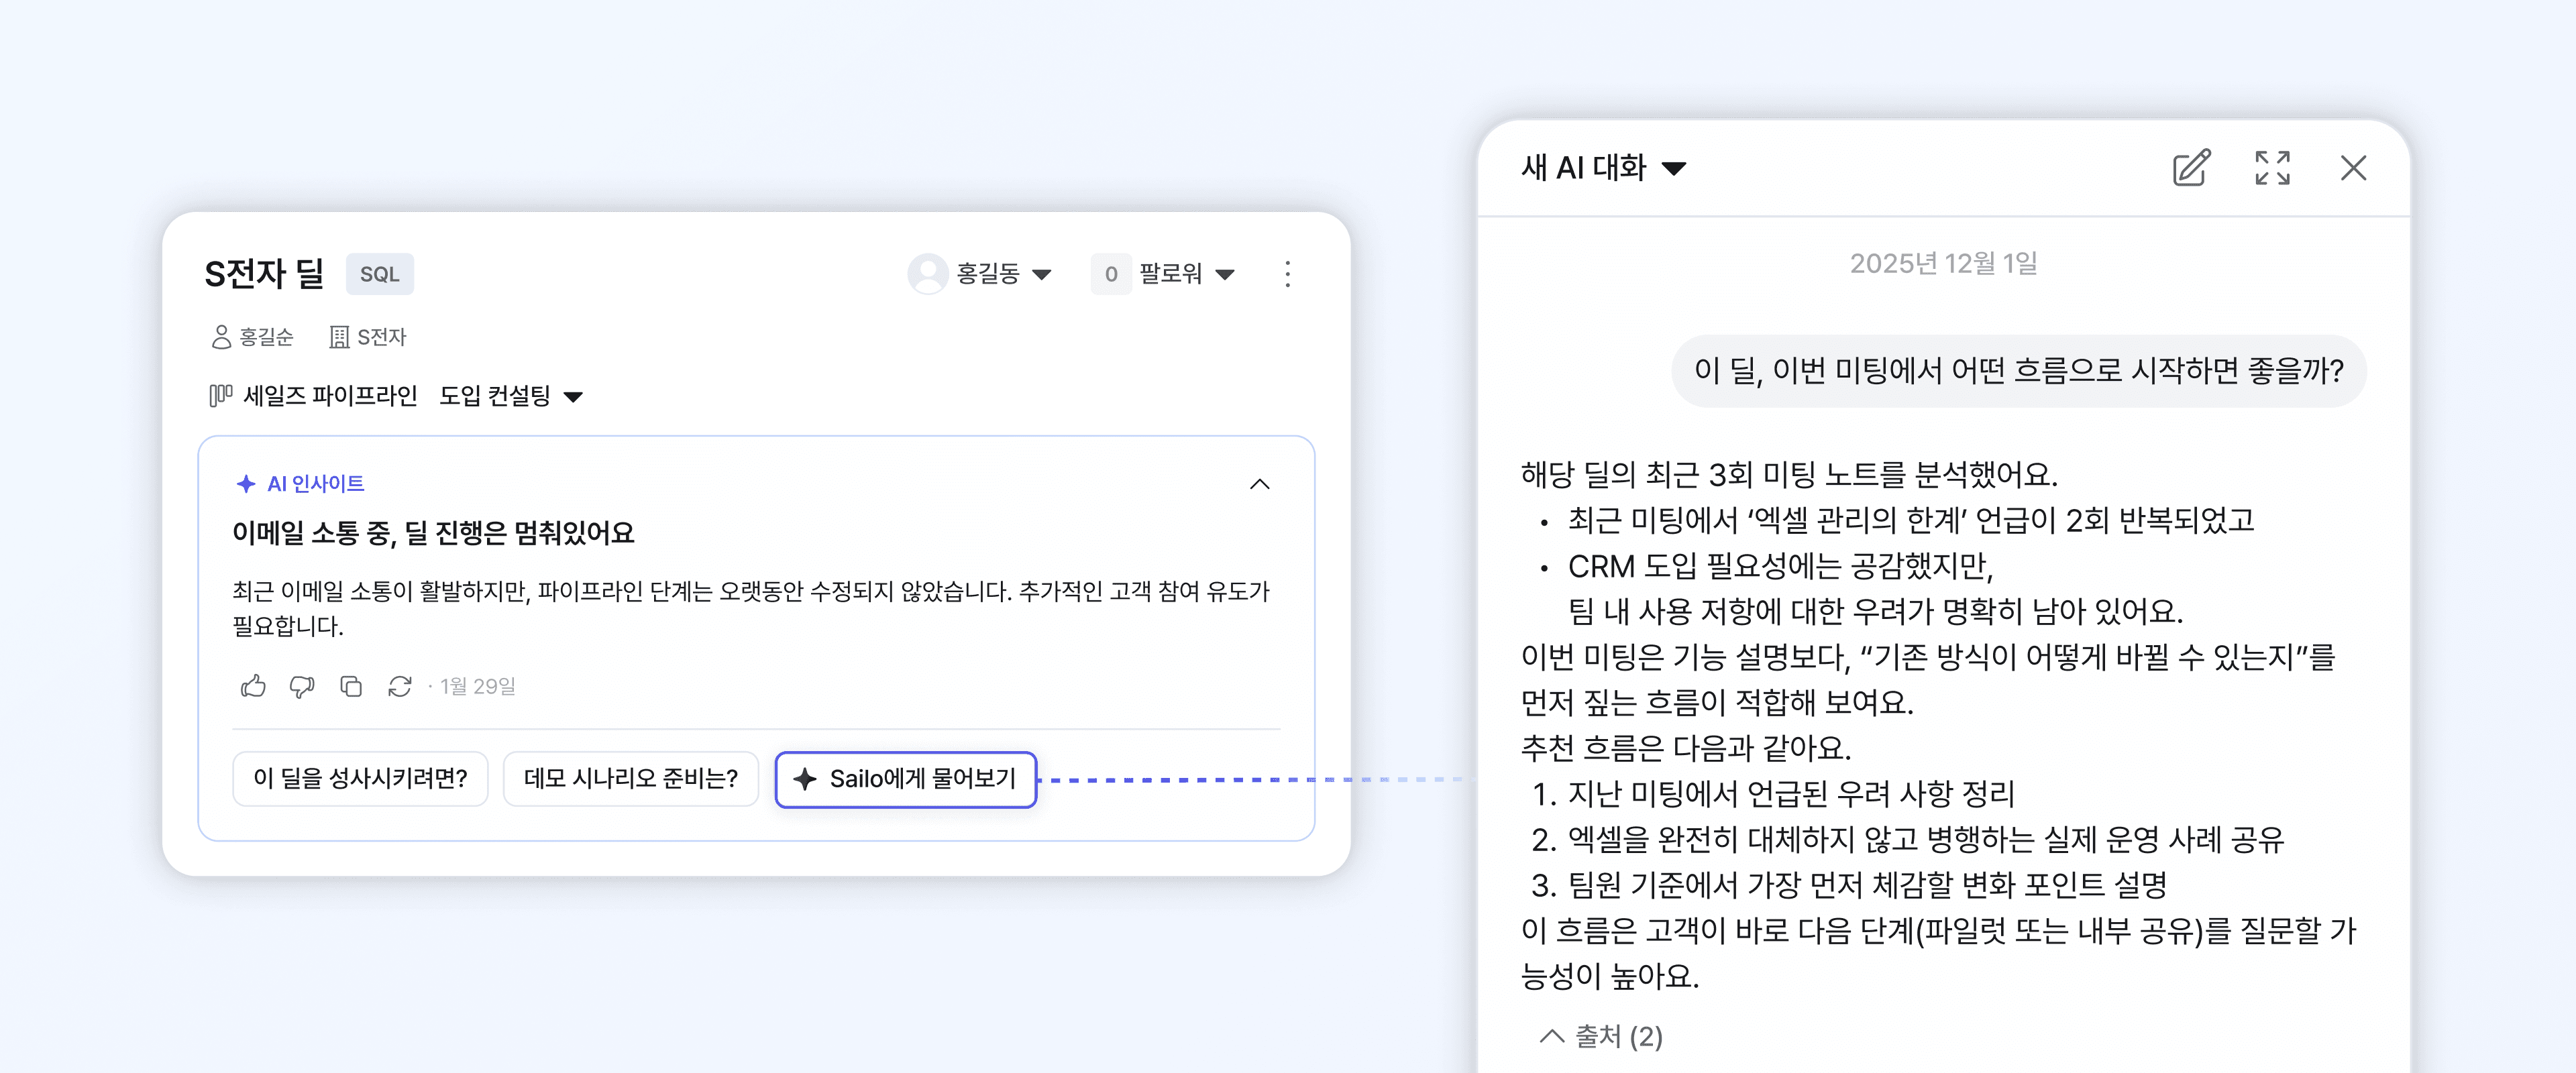Select the 이 딜을 성사시키려면? suggestion

point(360,779)
